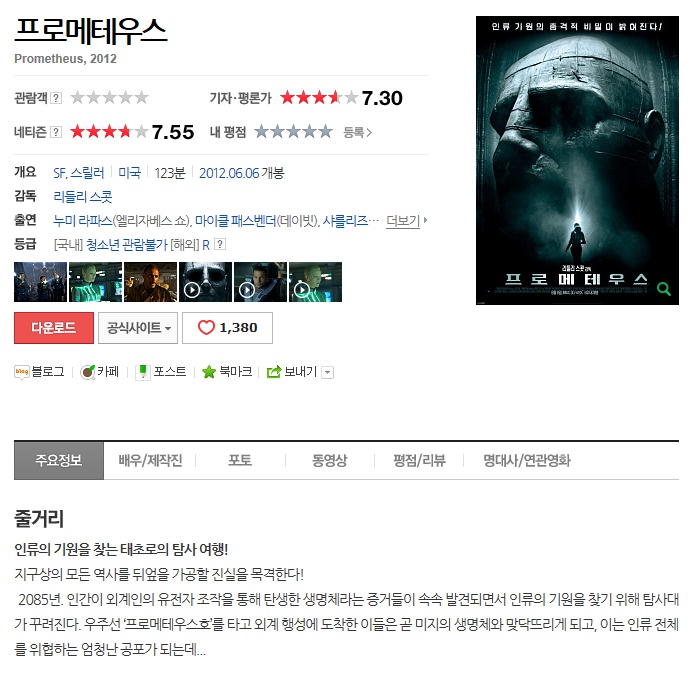Open help icon next to 네티즌
The height and width of the screenshot is (673, 693).
tap(56, 132)
